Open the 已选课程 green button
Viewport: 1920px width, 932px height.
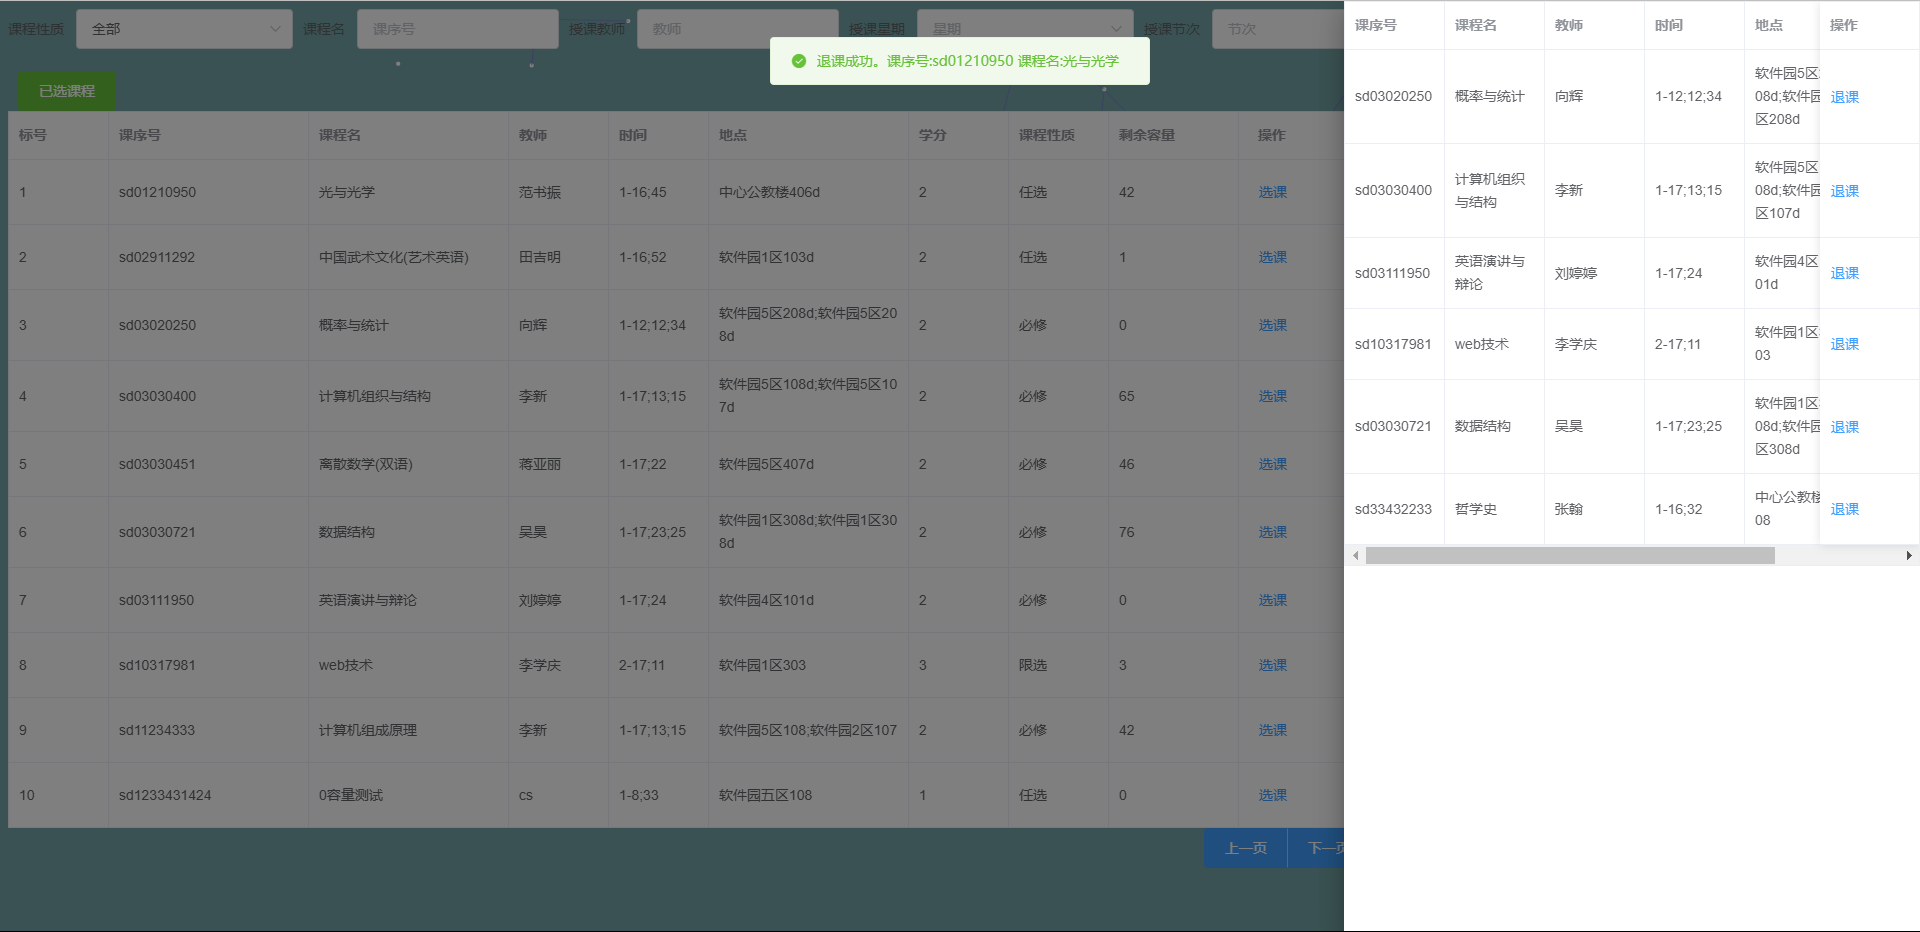click(x=67, y=91)
